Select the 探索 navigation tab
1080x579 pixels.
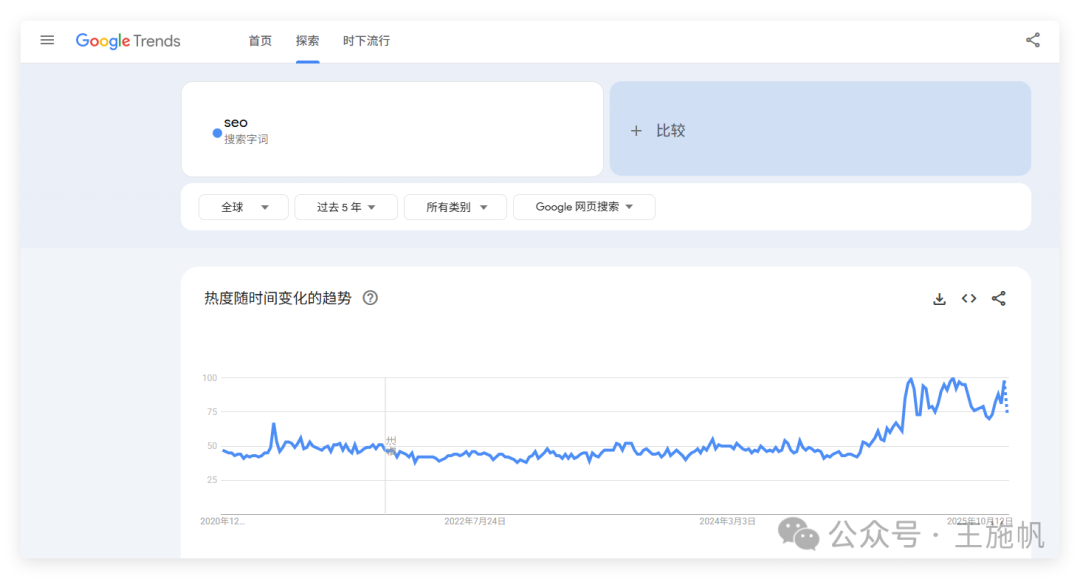pos(307,41)
